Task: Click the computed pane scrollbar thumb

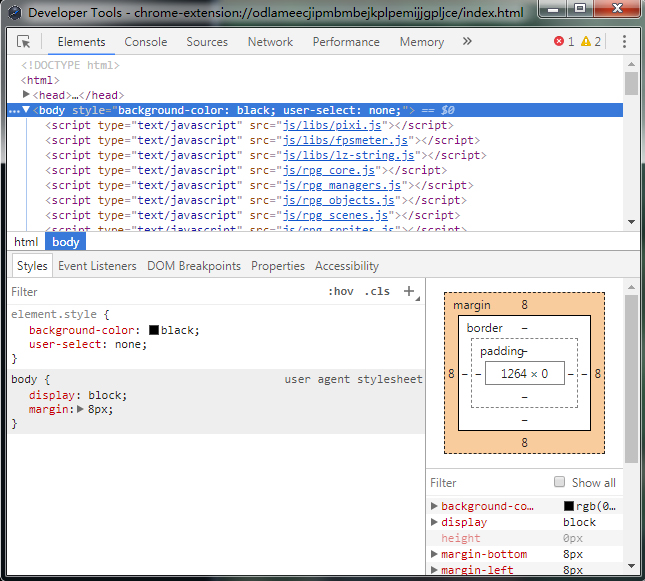Action: [631, 379]
